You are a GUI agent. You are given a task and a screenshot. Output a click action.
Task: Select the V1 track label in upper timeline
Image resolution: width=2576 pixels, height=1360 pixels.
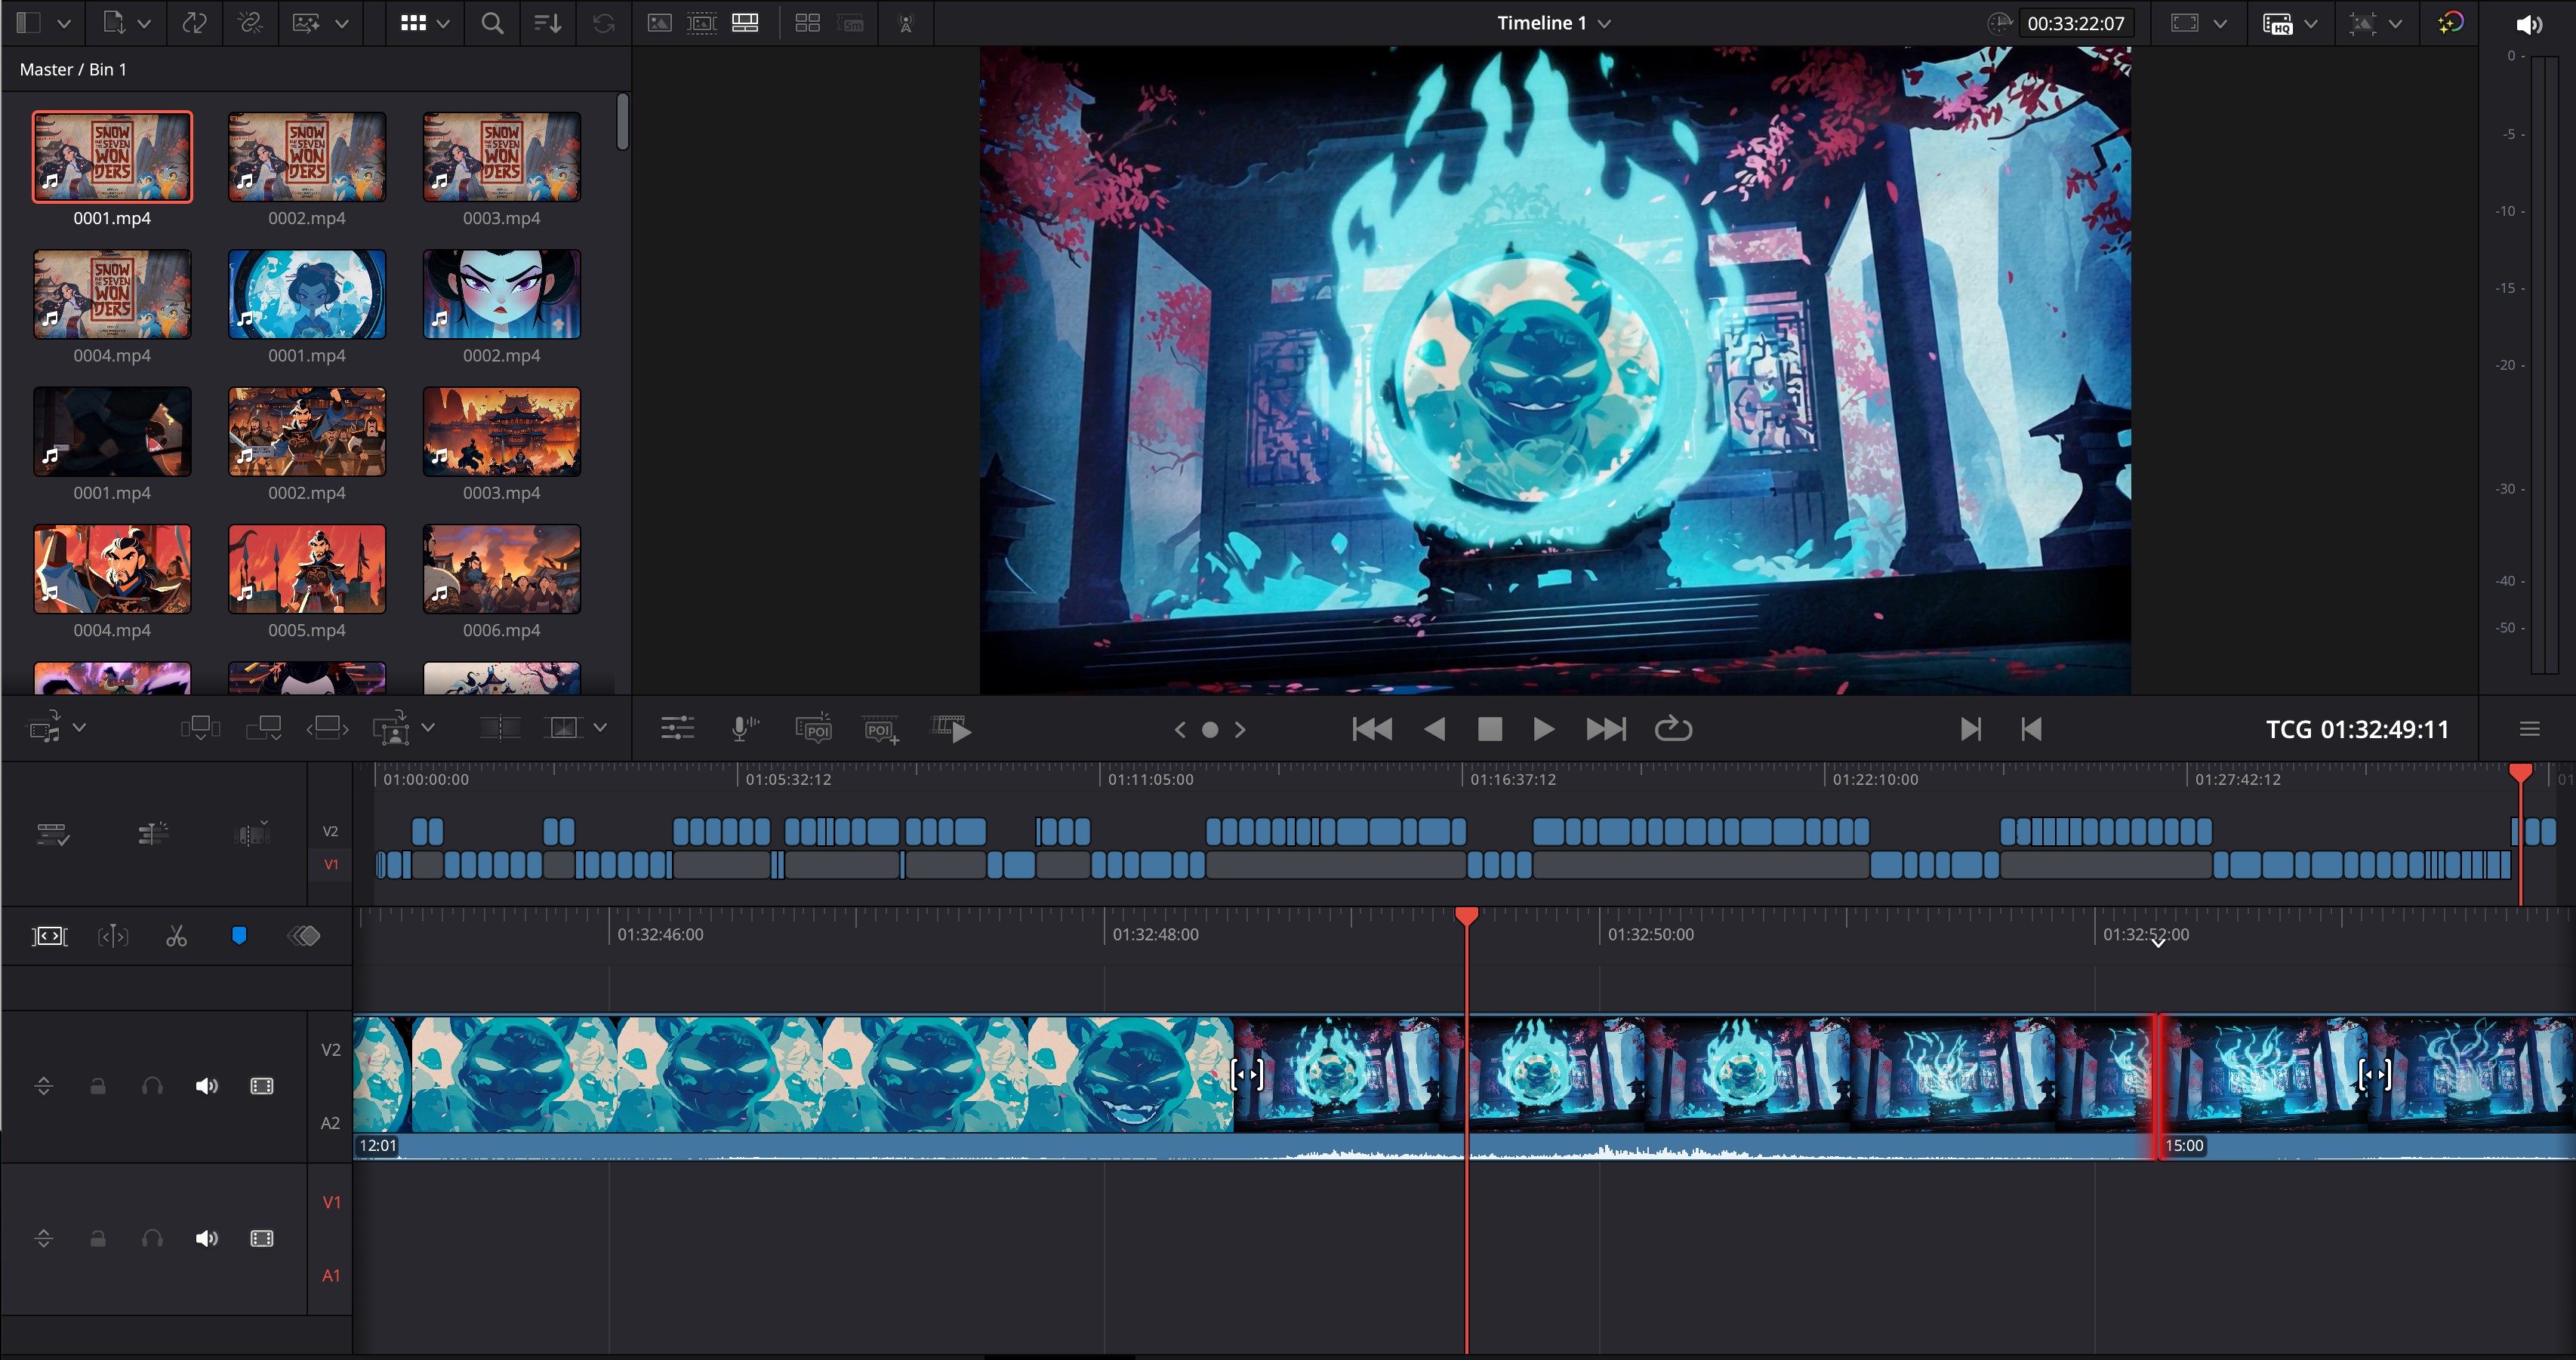click(331, 864)
